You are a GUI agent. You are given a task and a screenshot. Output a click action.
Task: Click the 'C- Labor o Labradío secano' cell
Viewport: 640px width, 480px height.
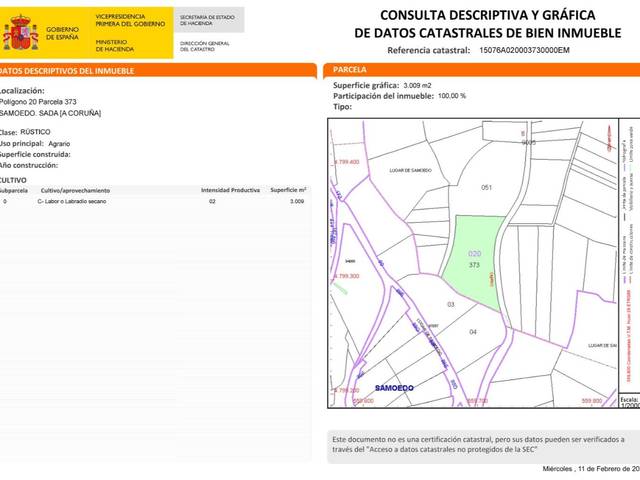tap(72, 201)
